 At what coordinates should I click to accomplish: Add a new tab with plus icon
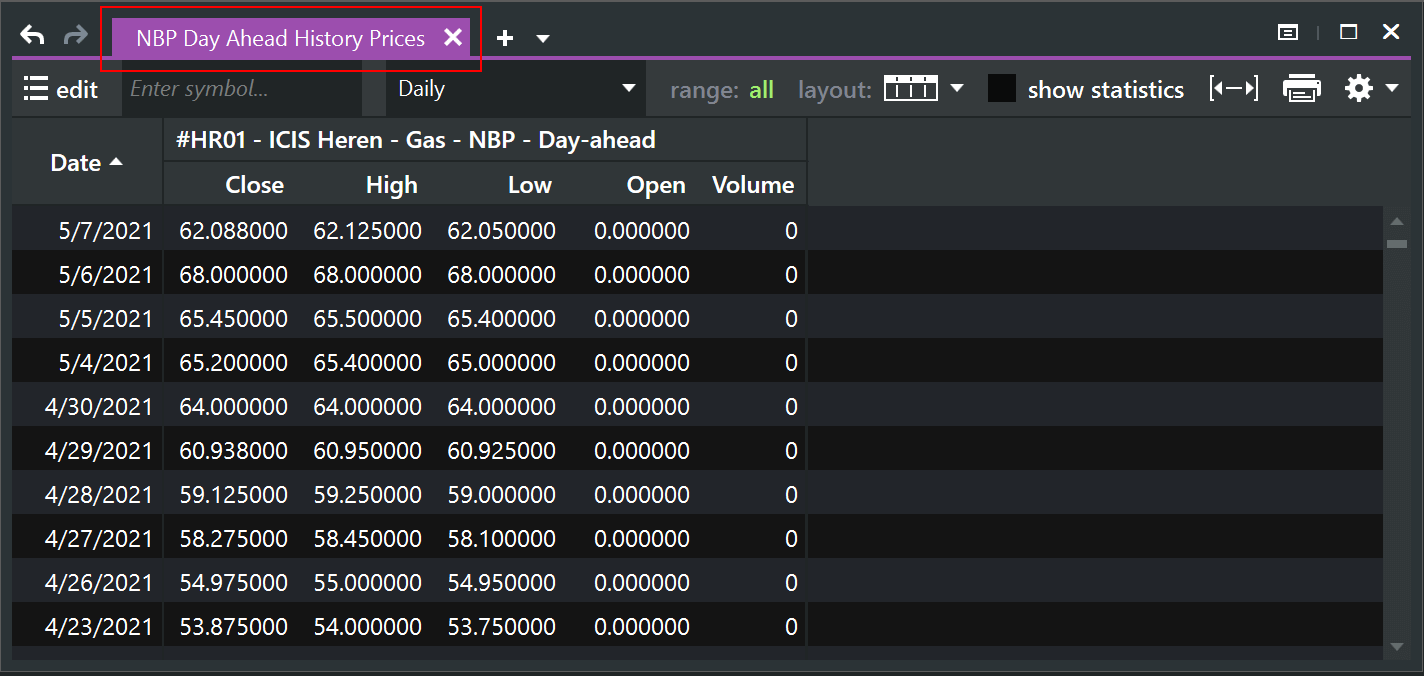click(505, 38)
